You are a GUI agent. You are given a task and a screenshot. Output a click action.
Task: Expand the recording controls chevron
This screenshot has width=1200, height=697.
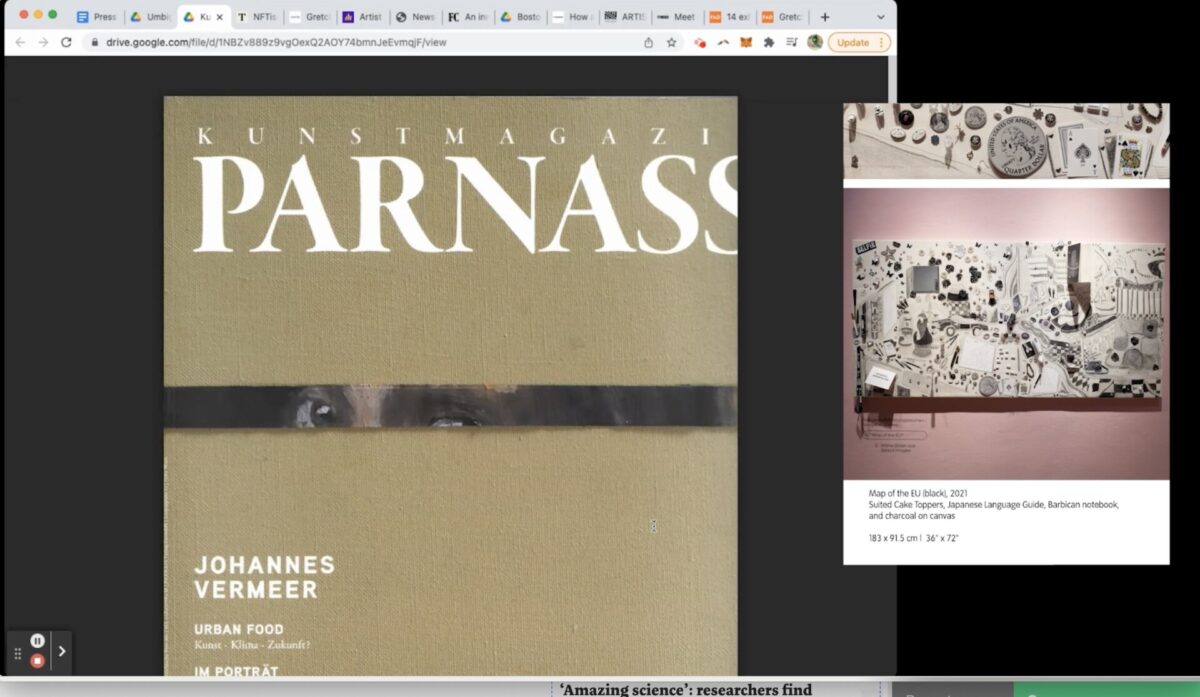point(61,651)
